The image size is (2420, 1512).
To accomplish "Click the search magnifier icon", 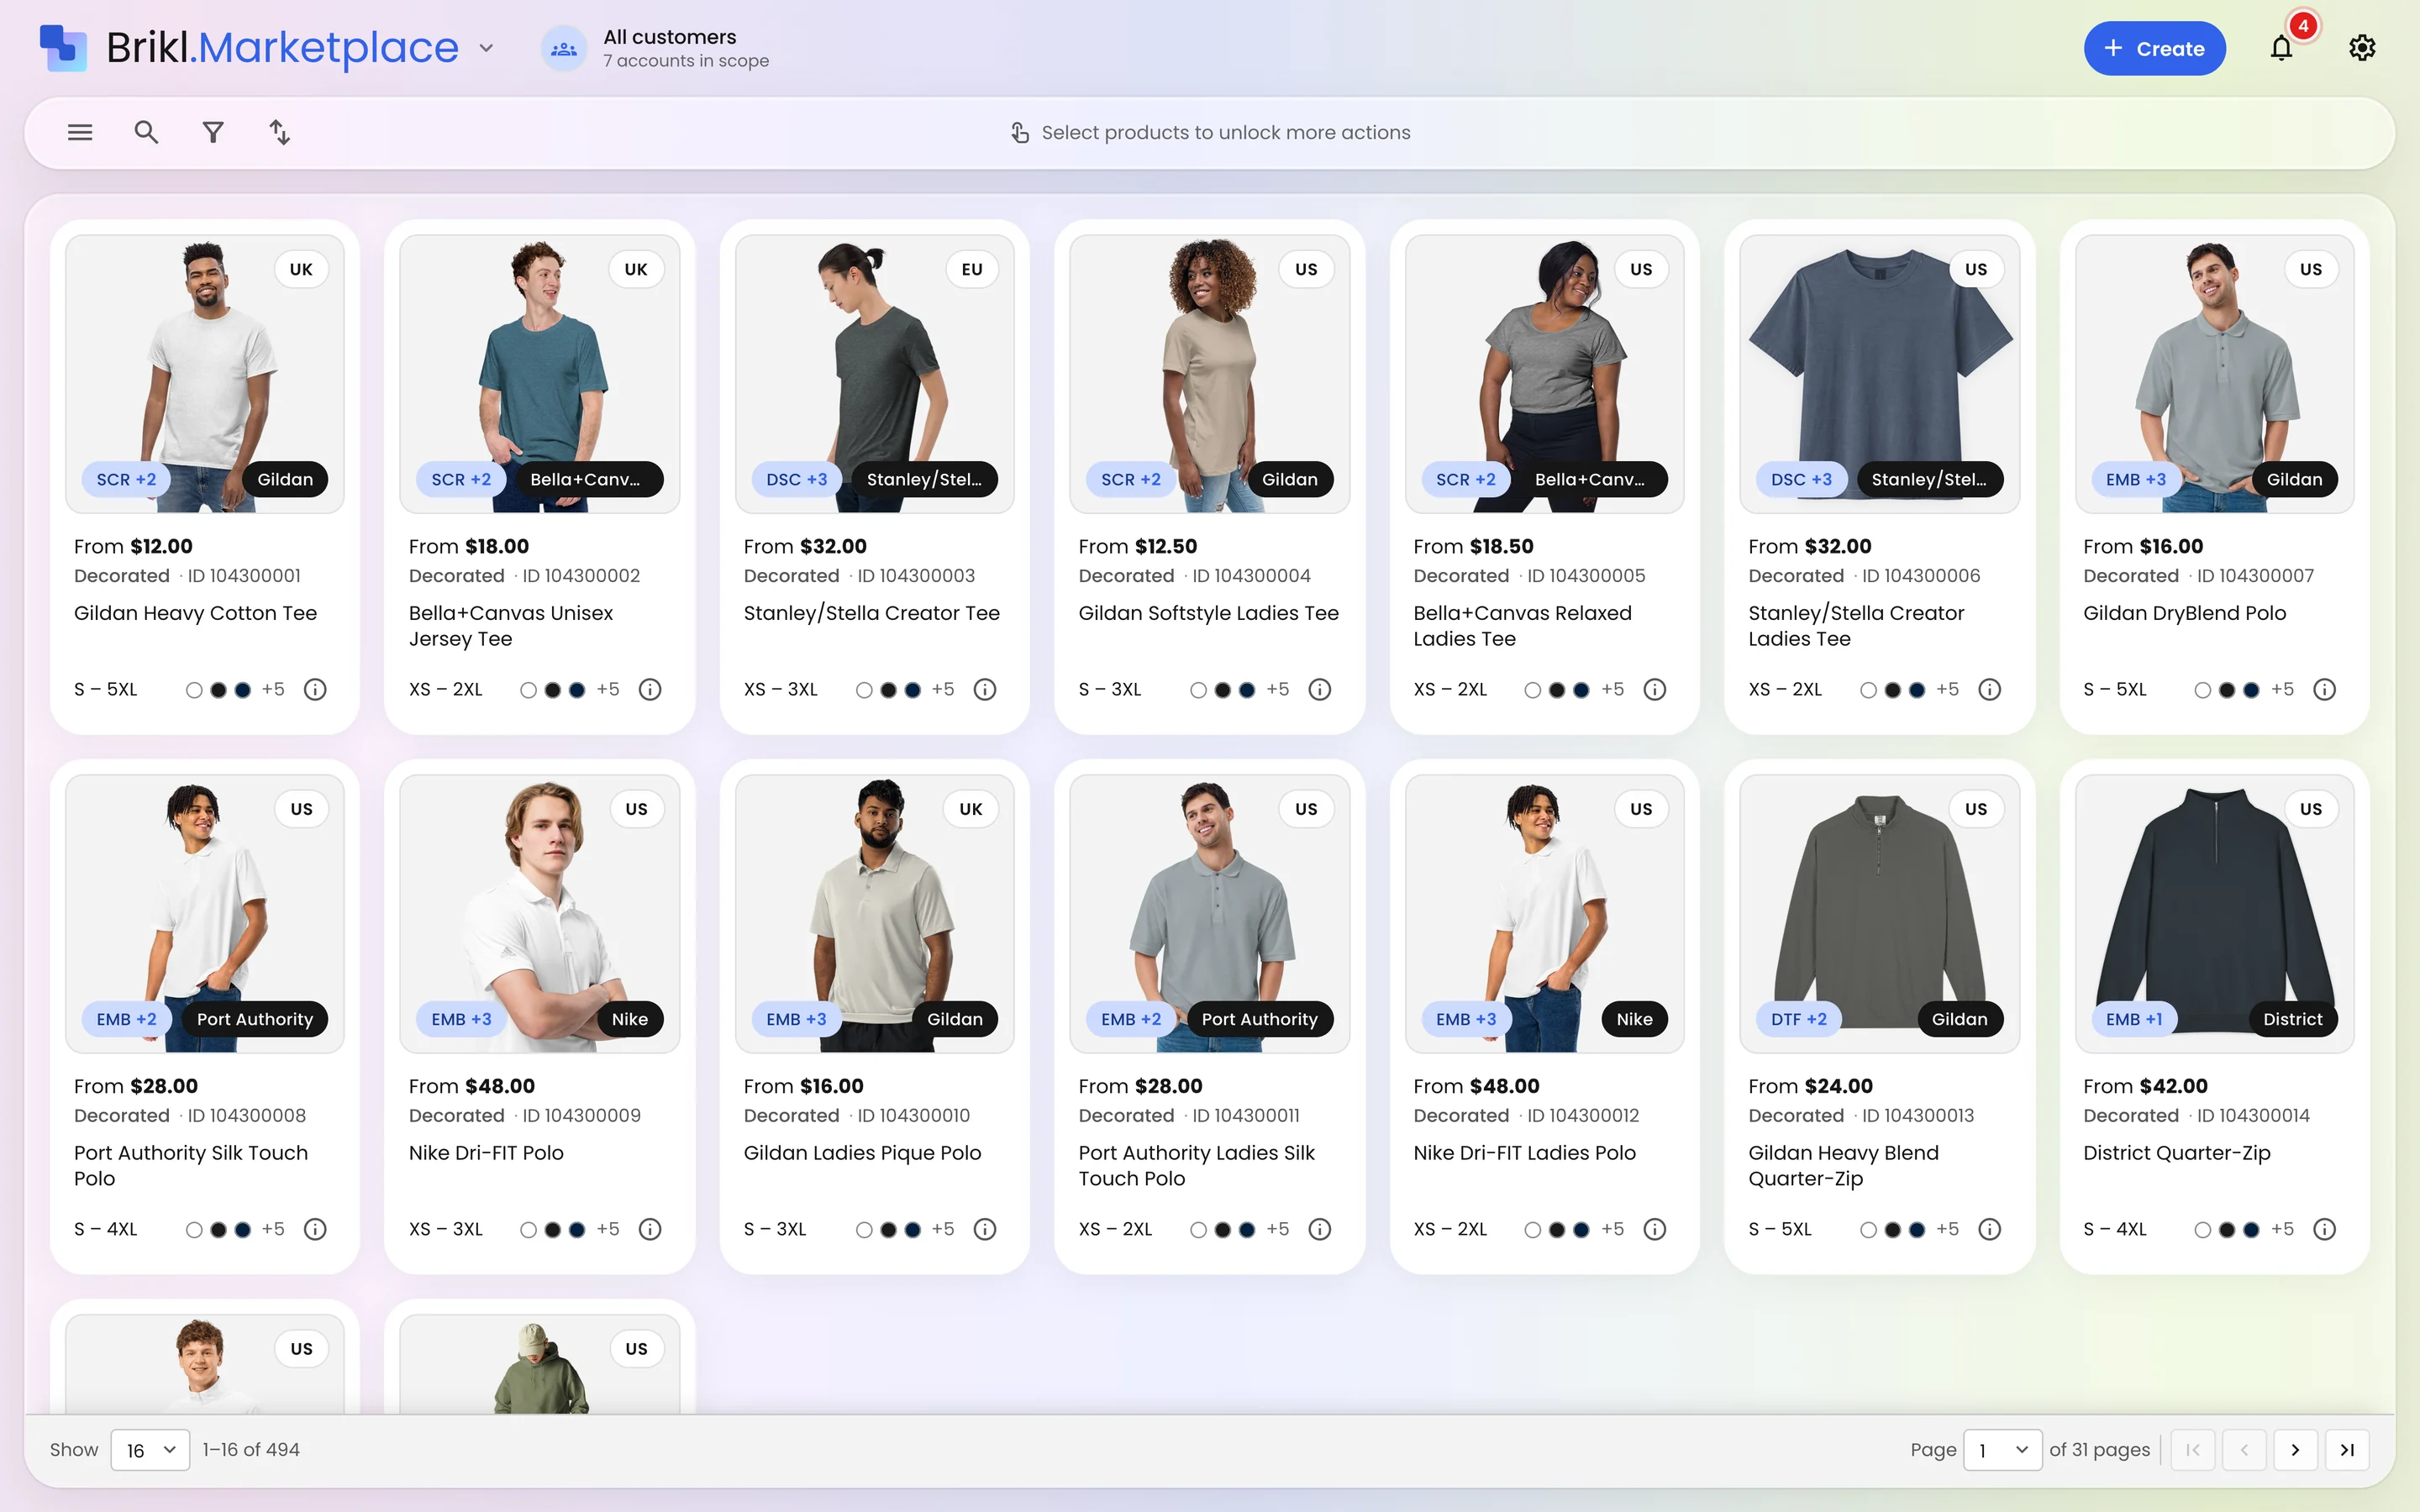I will coord(146,132).
